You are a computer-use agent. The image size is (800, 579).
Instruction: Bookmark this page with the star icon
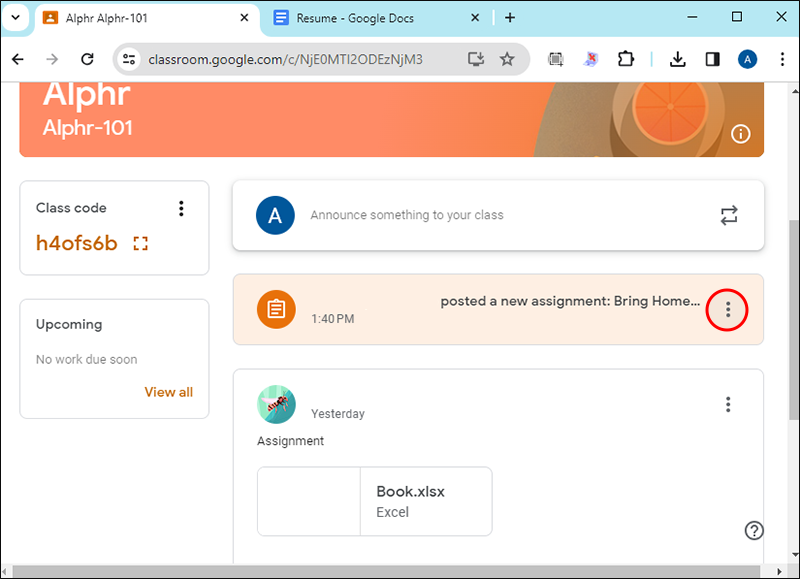[507, 59]
